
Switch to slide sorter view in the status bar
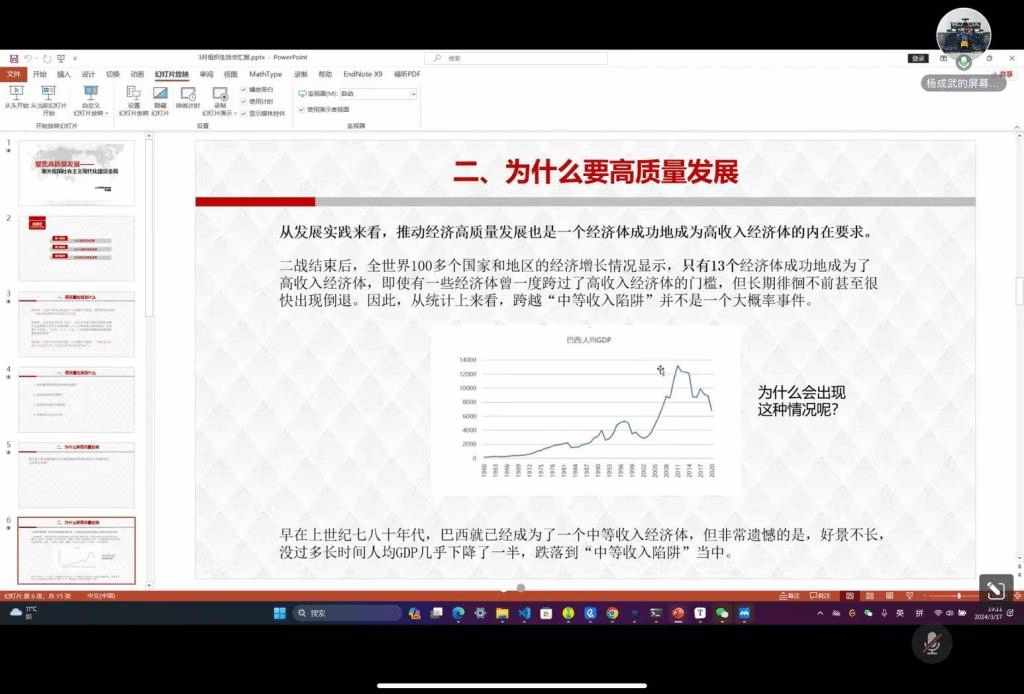(x=869, y=595)
